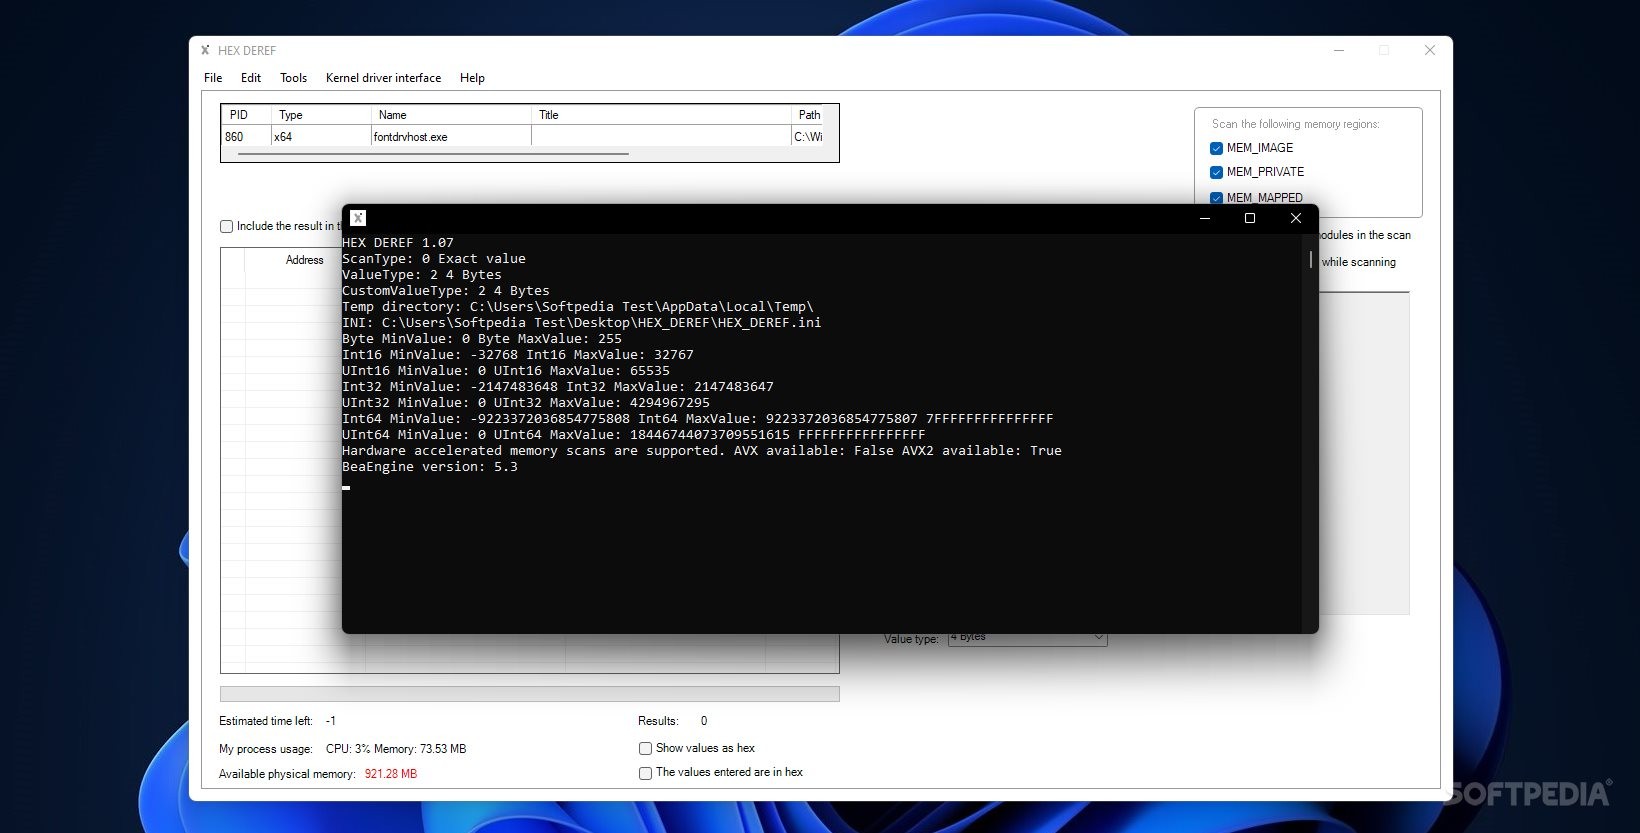Close the console window
The width and height of the screenshot is (1640, 833).
[1296, 218]
